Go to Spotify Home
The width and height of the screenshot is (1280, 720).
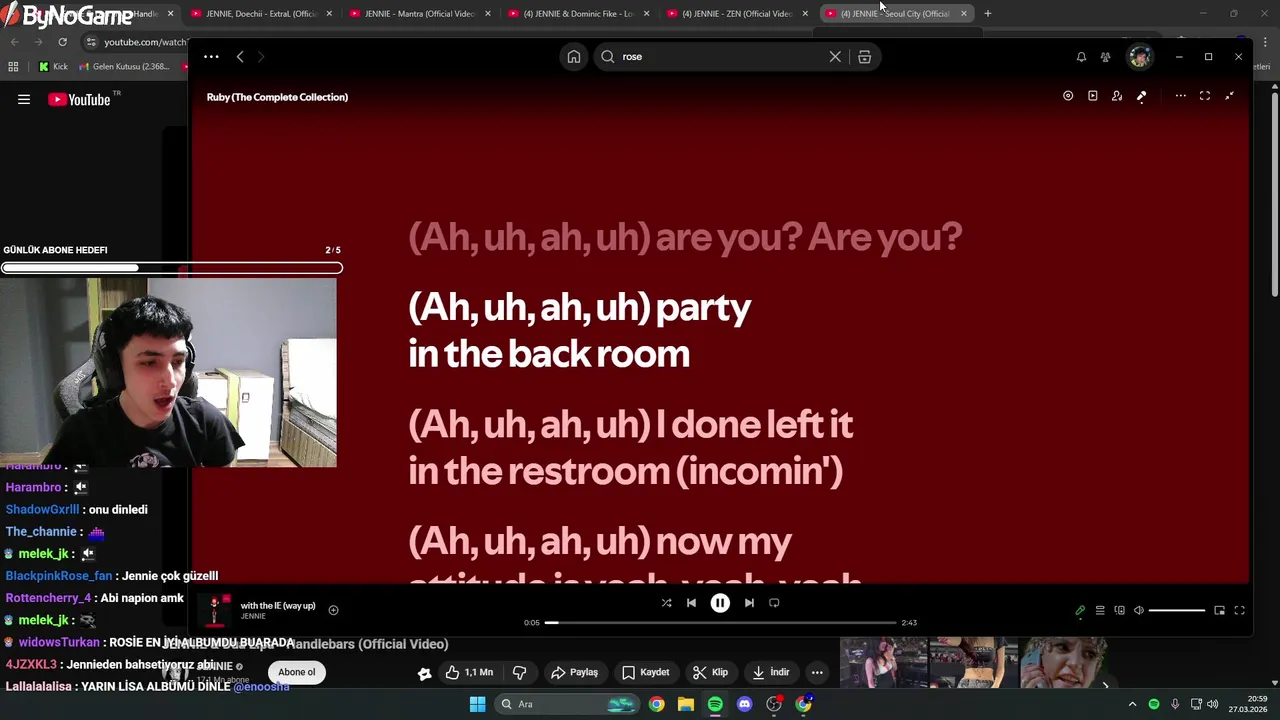point(574,57)
